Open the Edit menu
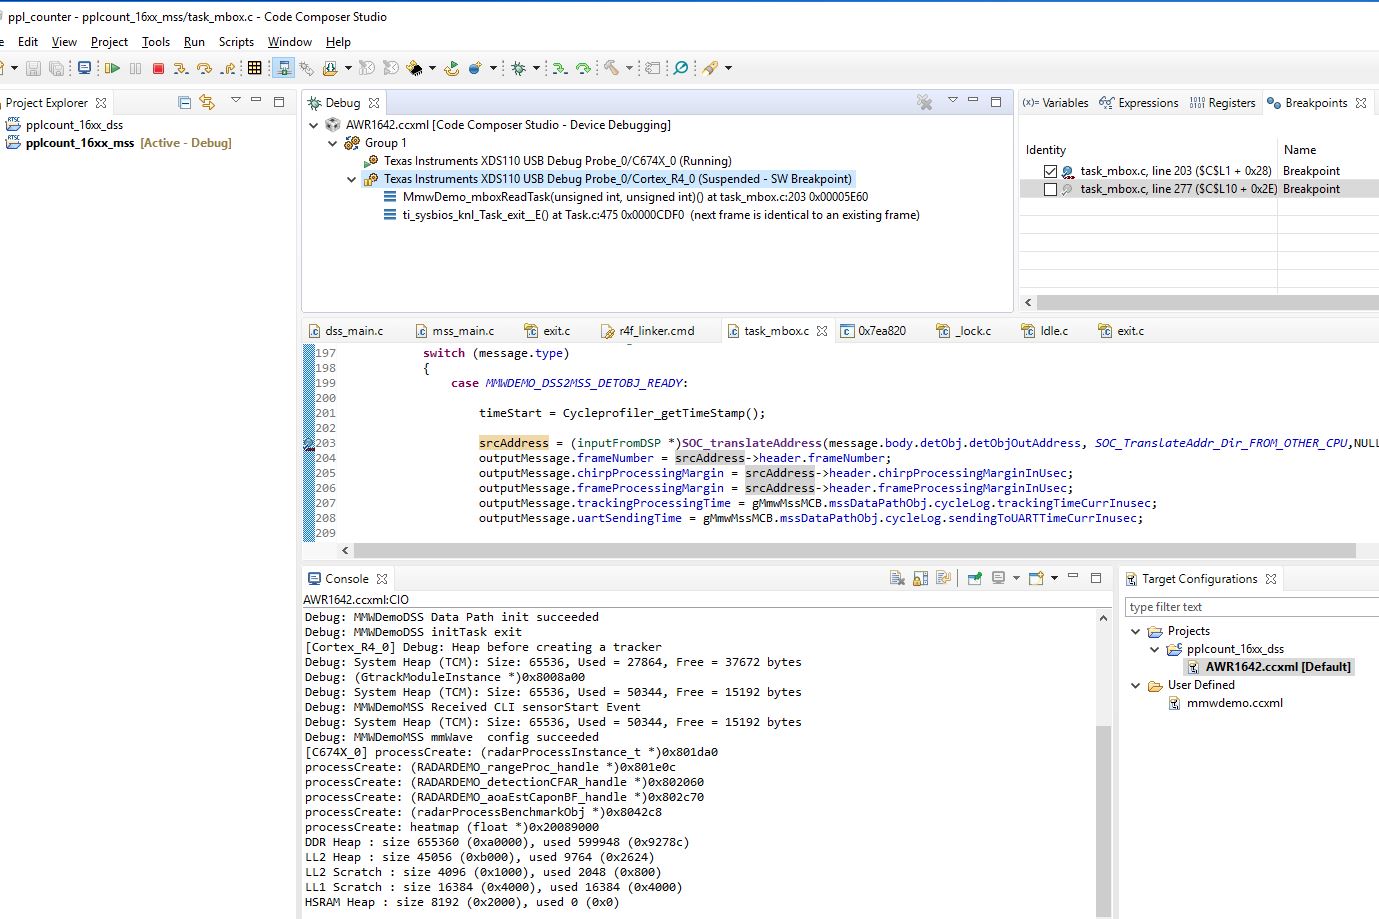Viewport: 1379px width, 919px height. 28,42
